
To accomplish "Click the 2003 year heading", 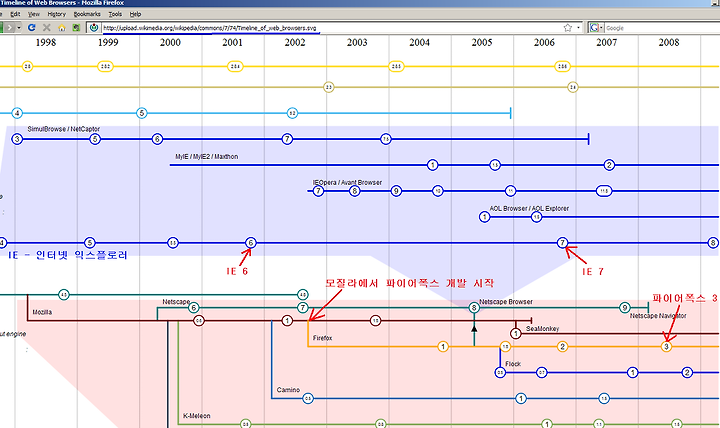I will point(357,43).
